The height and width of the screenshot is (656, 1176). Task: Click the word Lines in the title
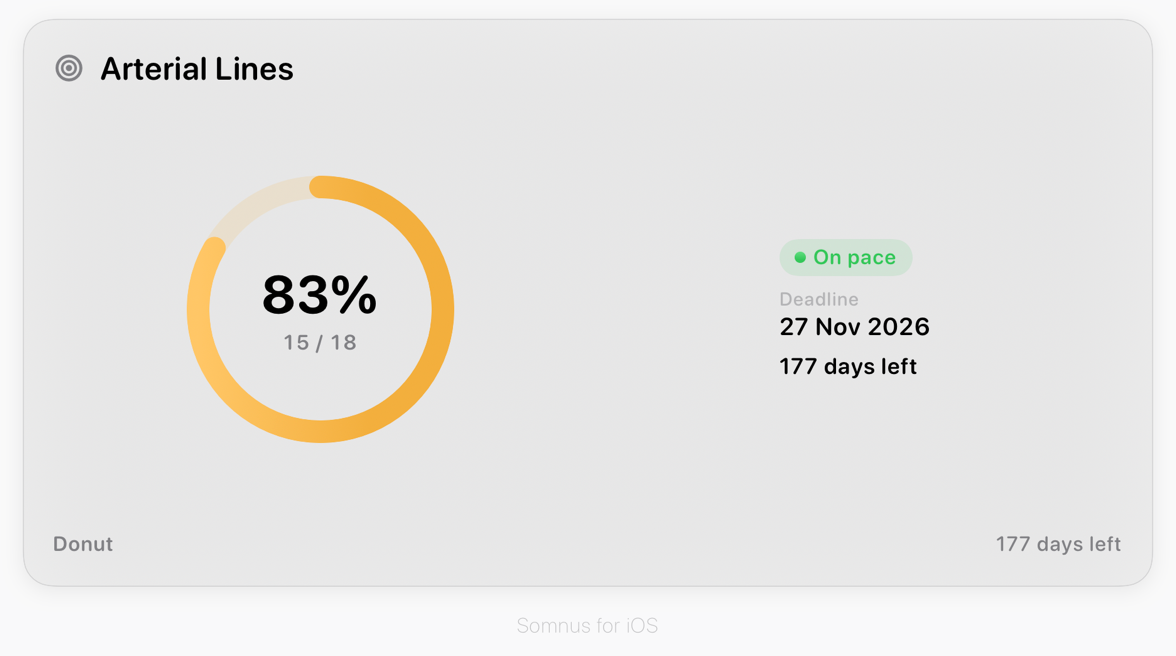254,69
